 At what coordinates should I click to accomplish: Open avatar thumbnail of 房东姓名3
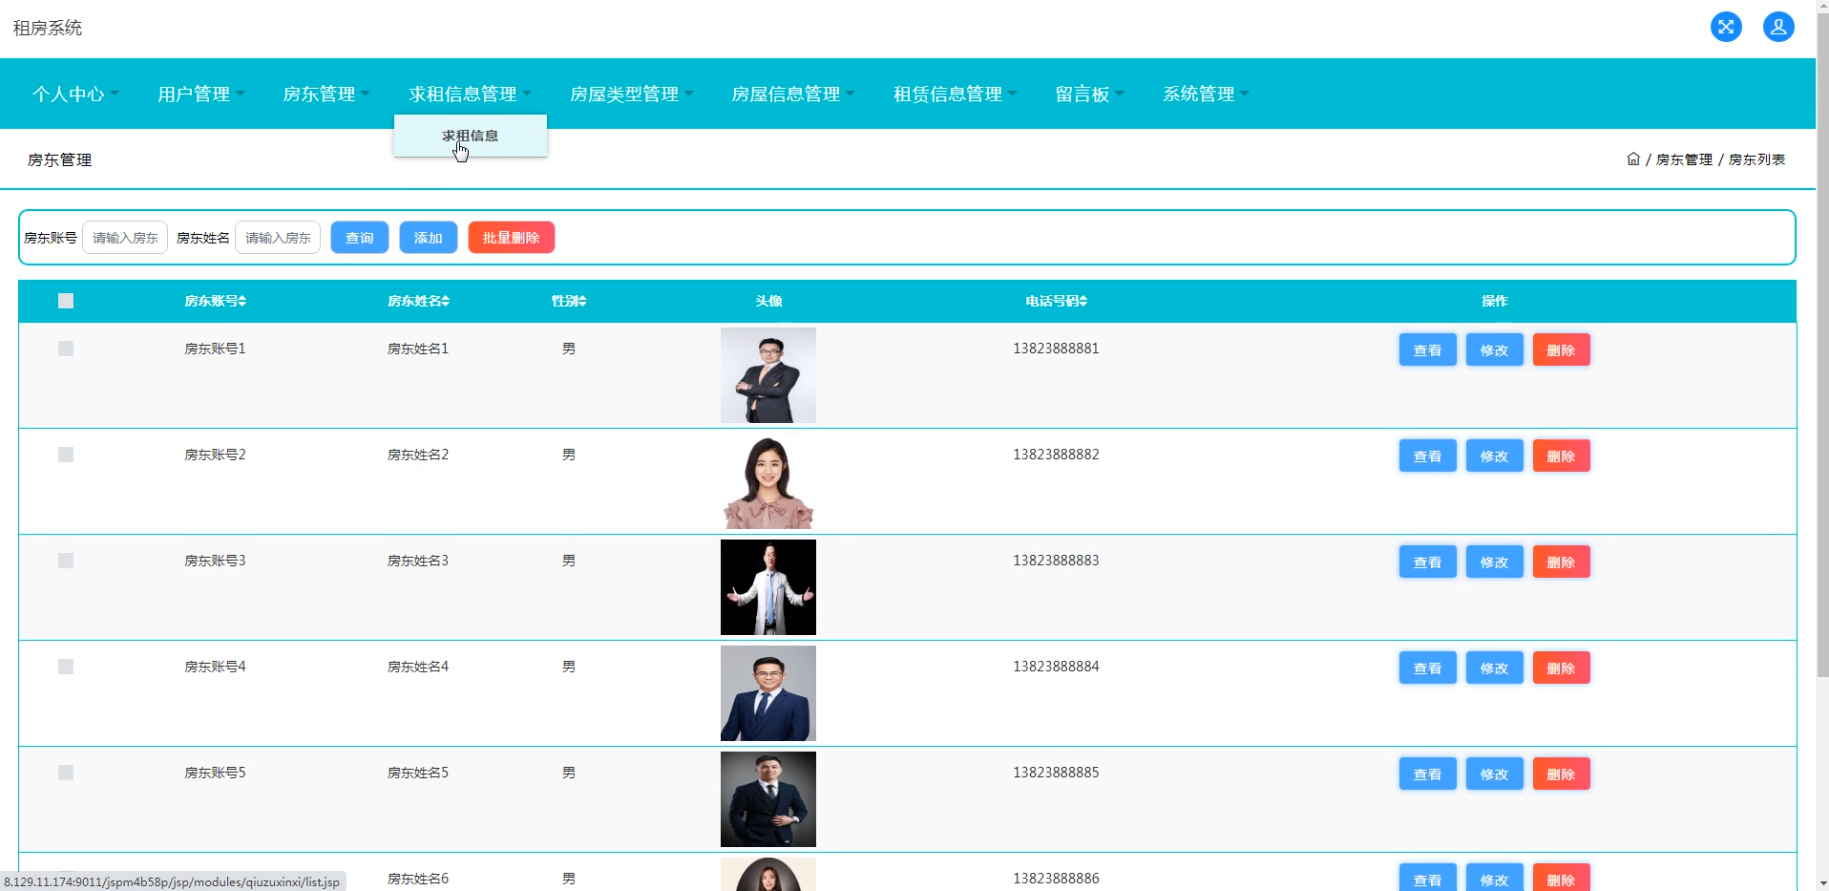768,587
